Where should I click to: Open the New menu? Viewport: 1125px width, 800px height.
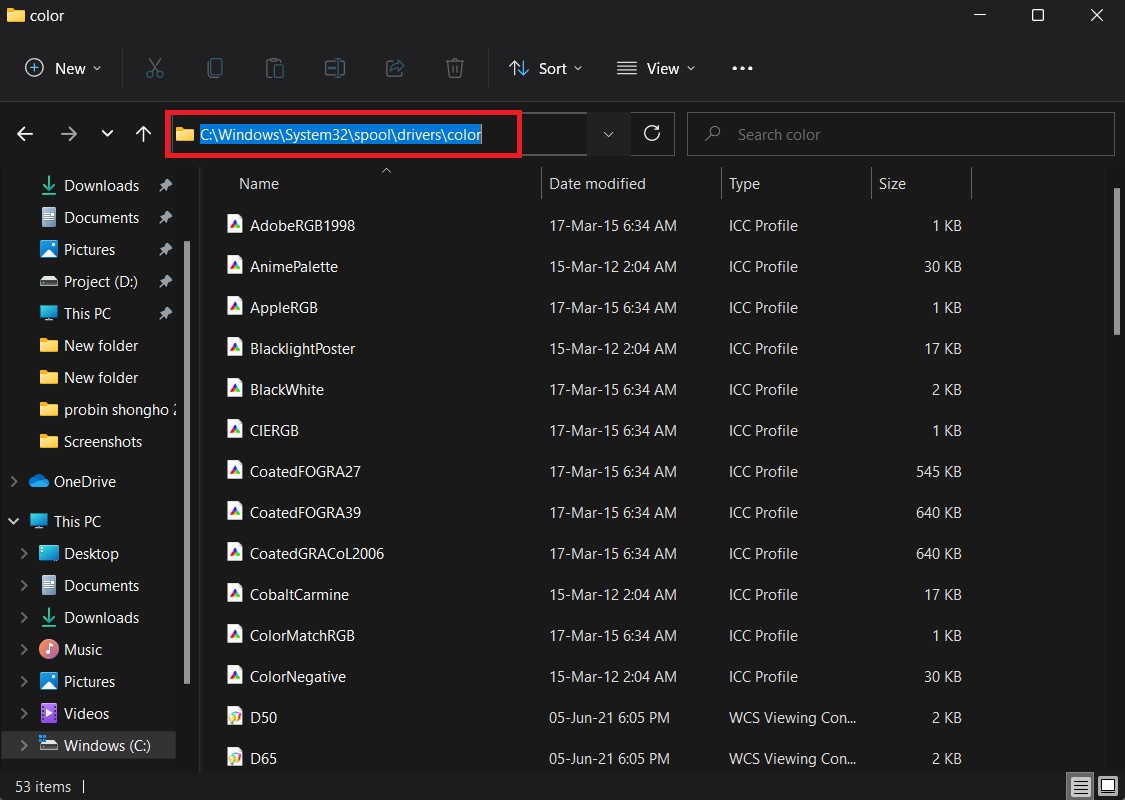tap(62, 68)
